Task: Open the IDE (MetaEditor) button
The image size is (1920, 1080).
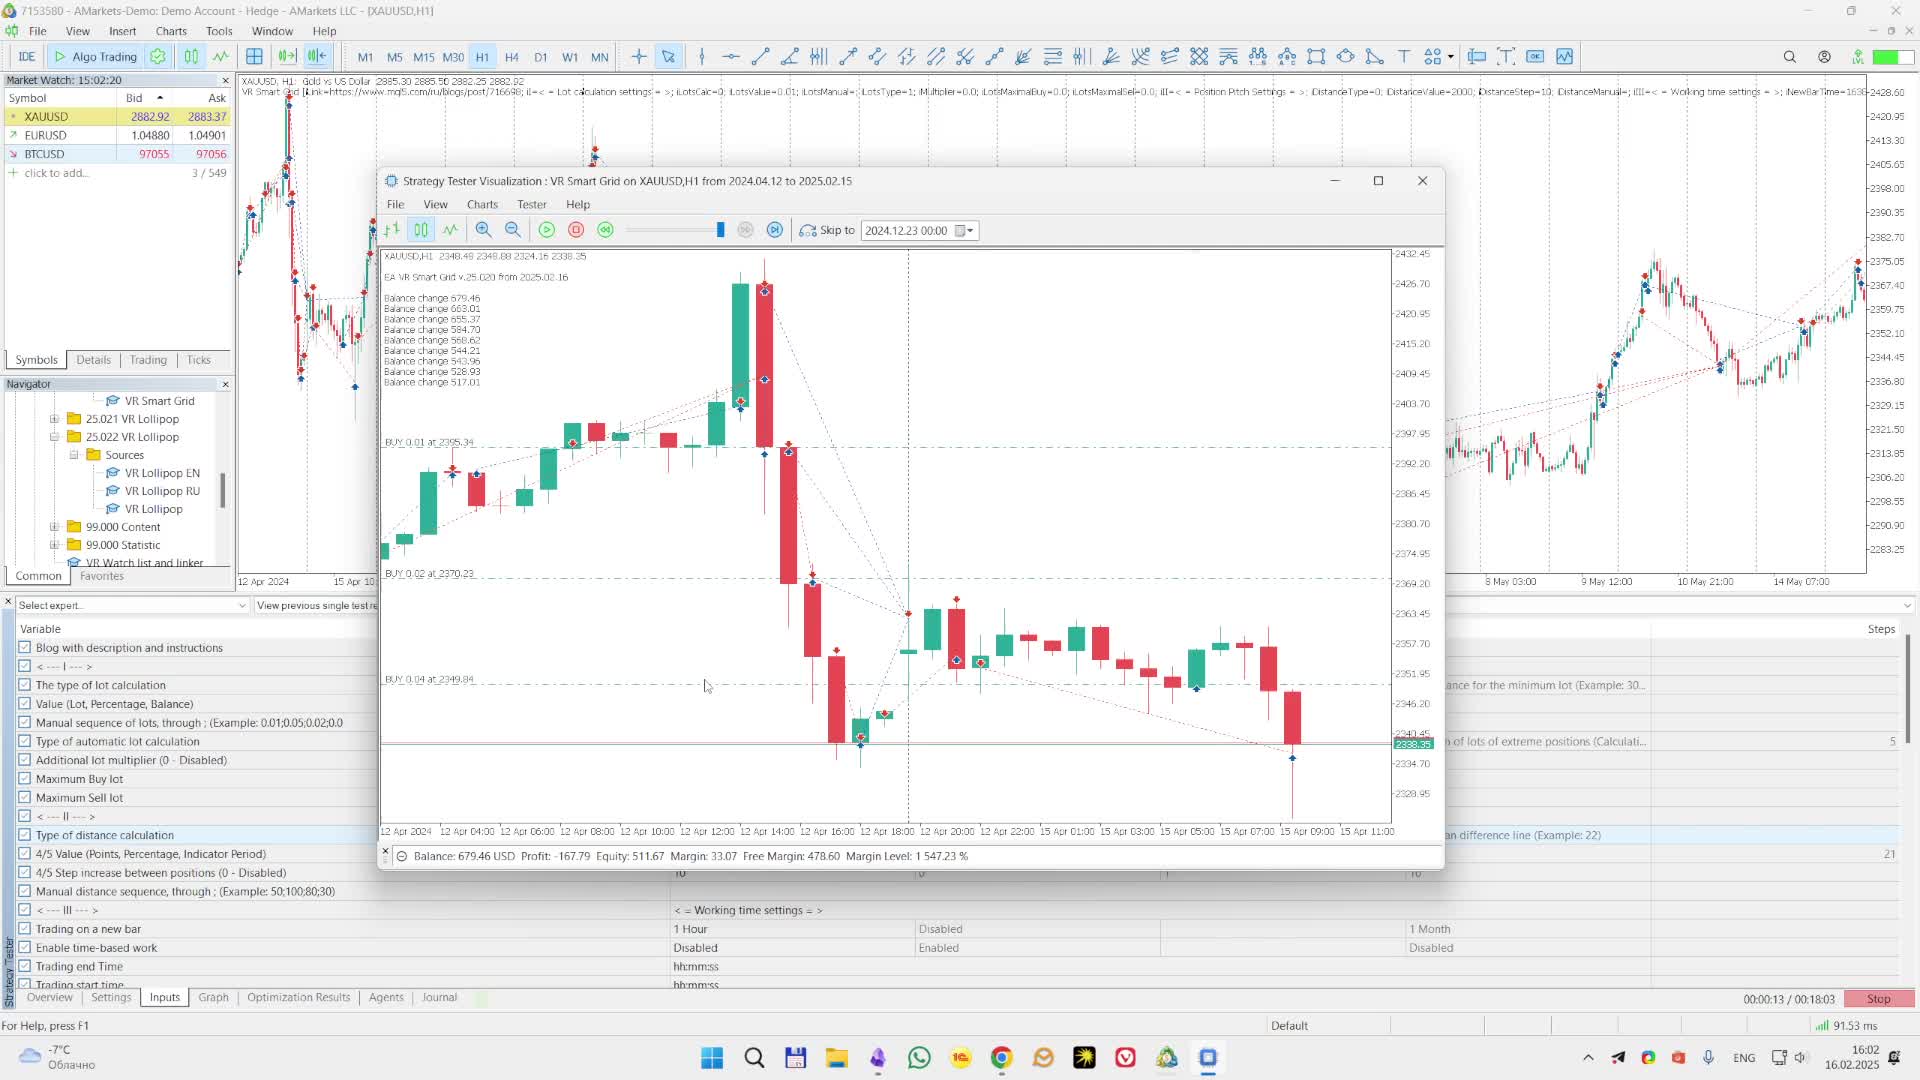Action: pyautogui.click(x=26, y=57)
